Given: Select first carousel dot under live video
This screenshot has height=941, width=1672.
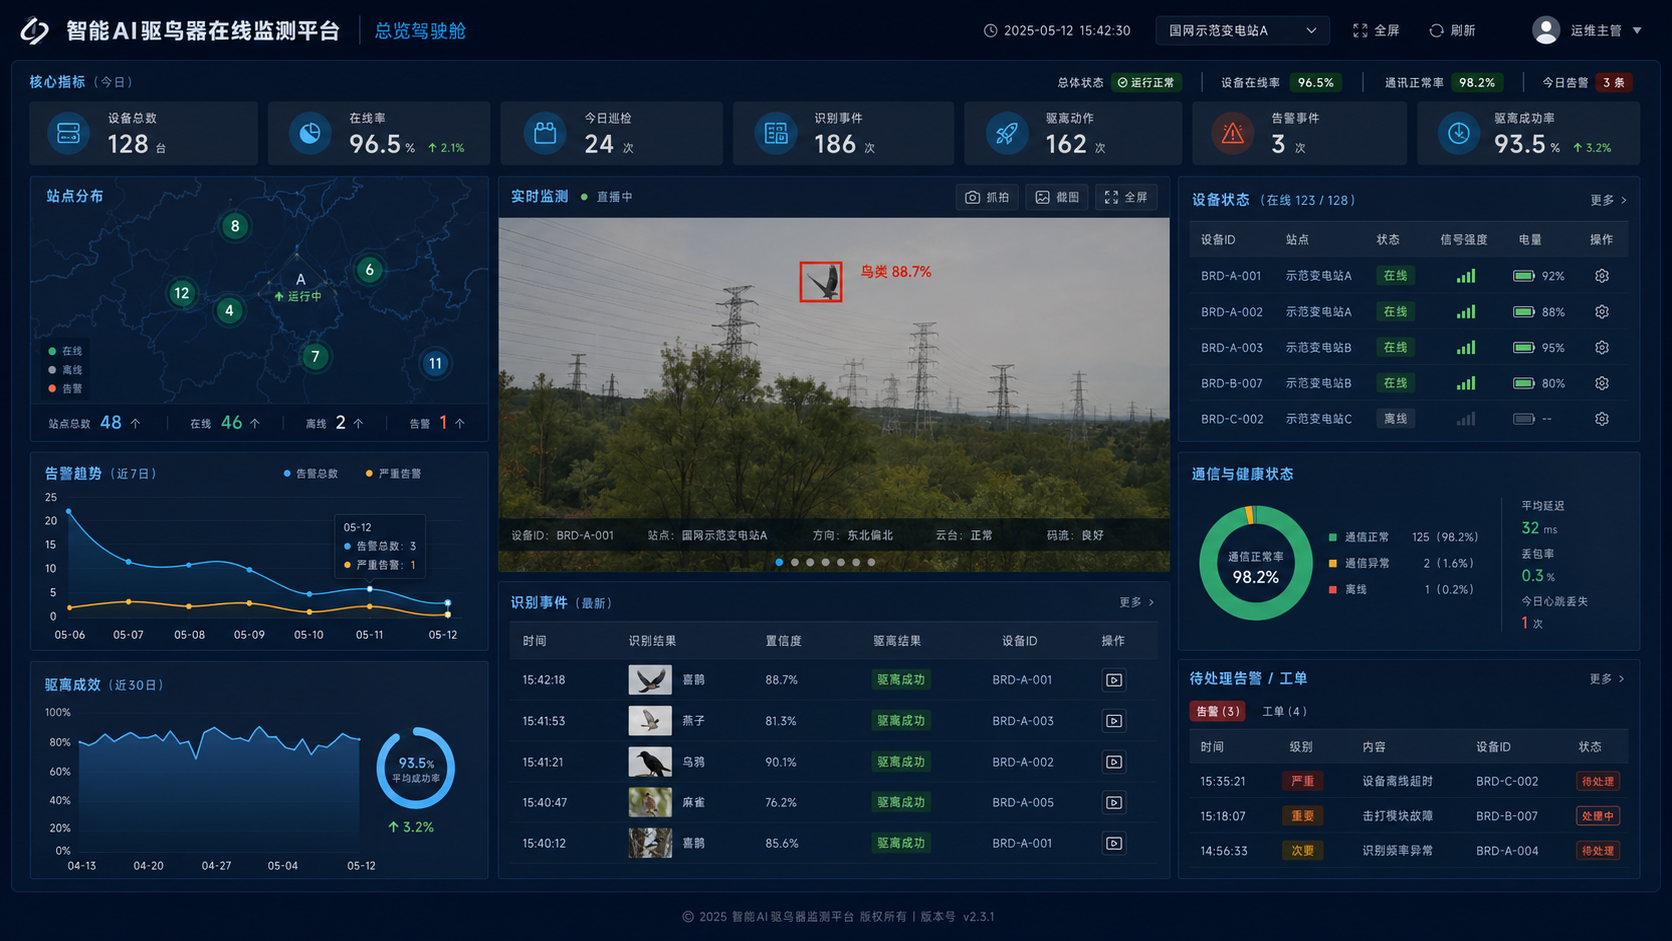Looking at the screenshot, I should coord(779,562).
